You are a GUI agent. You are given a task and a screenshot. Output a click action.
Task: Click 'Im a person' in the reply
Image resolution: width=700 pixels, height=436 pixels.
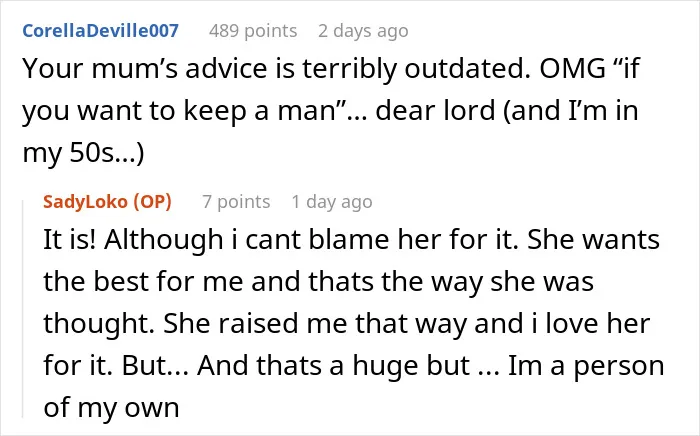point(586,365)
